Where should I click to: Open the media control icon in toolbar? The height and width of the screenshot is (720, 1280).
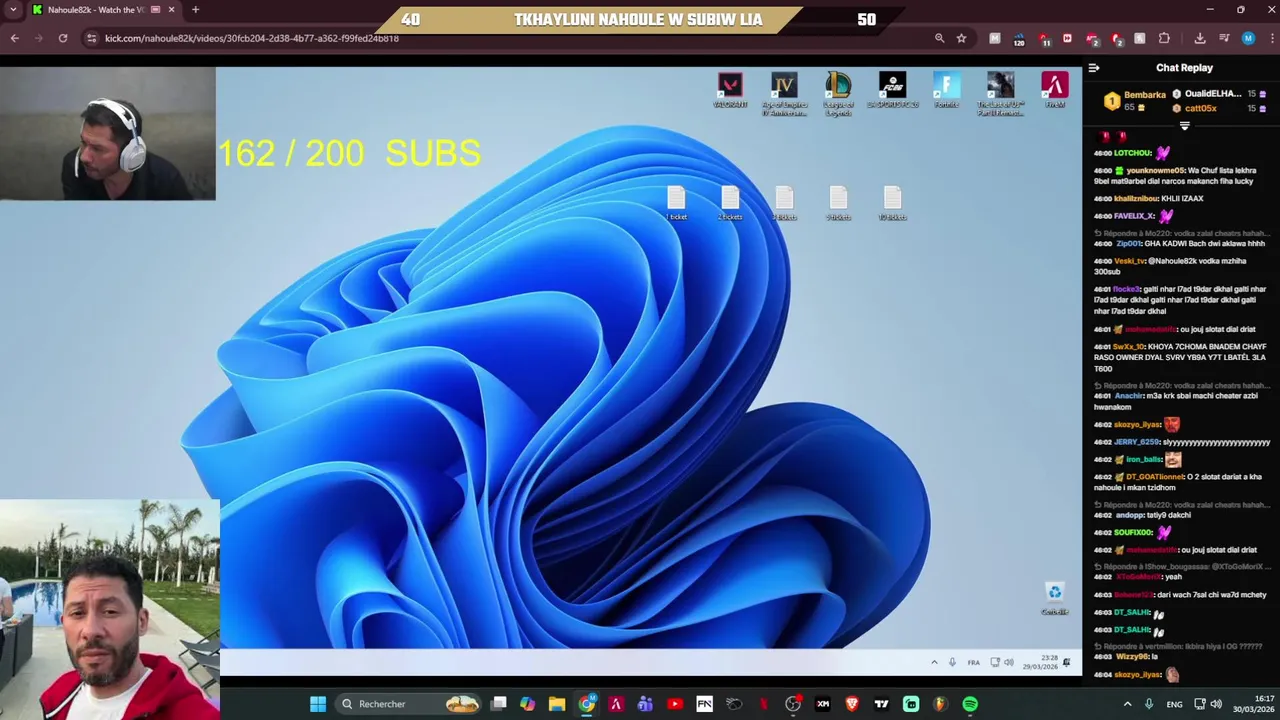point(1224,38)
